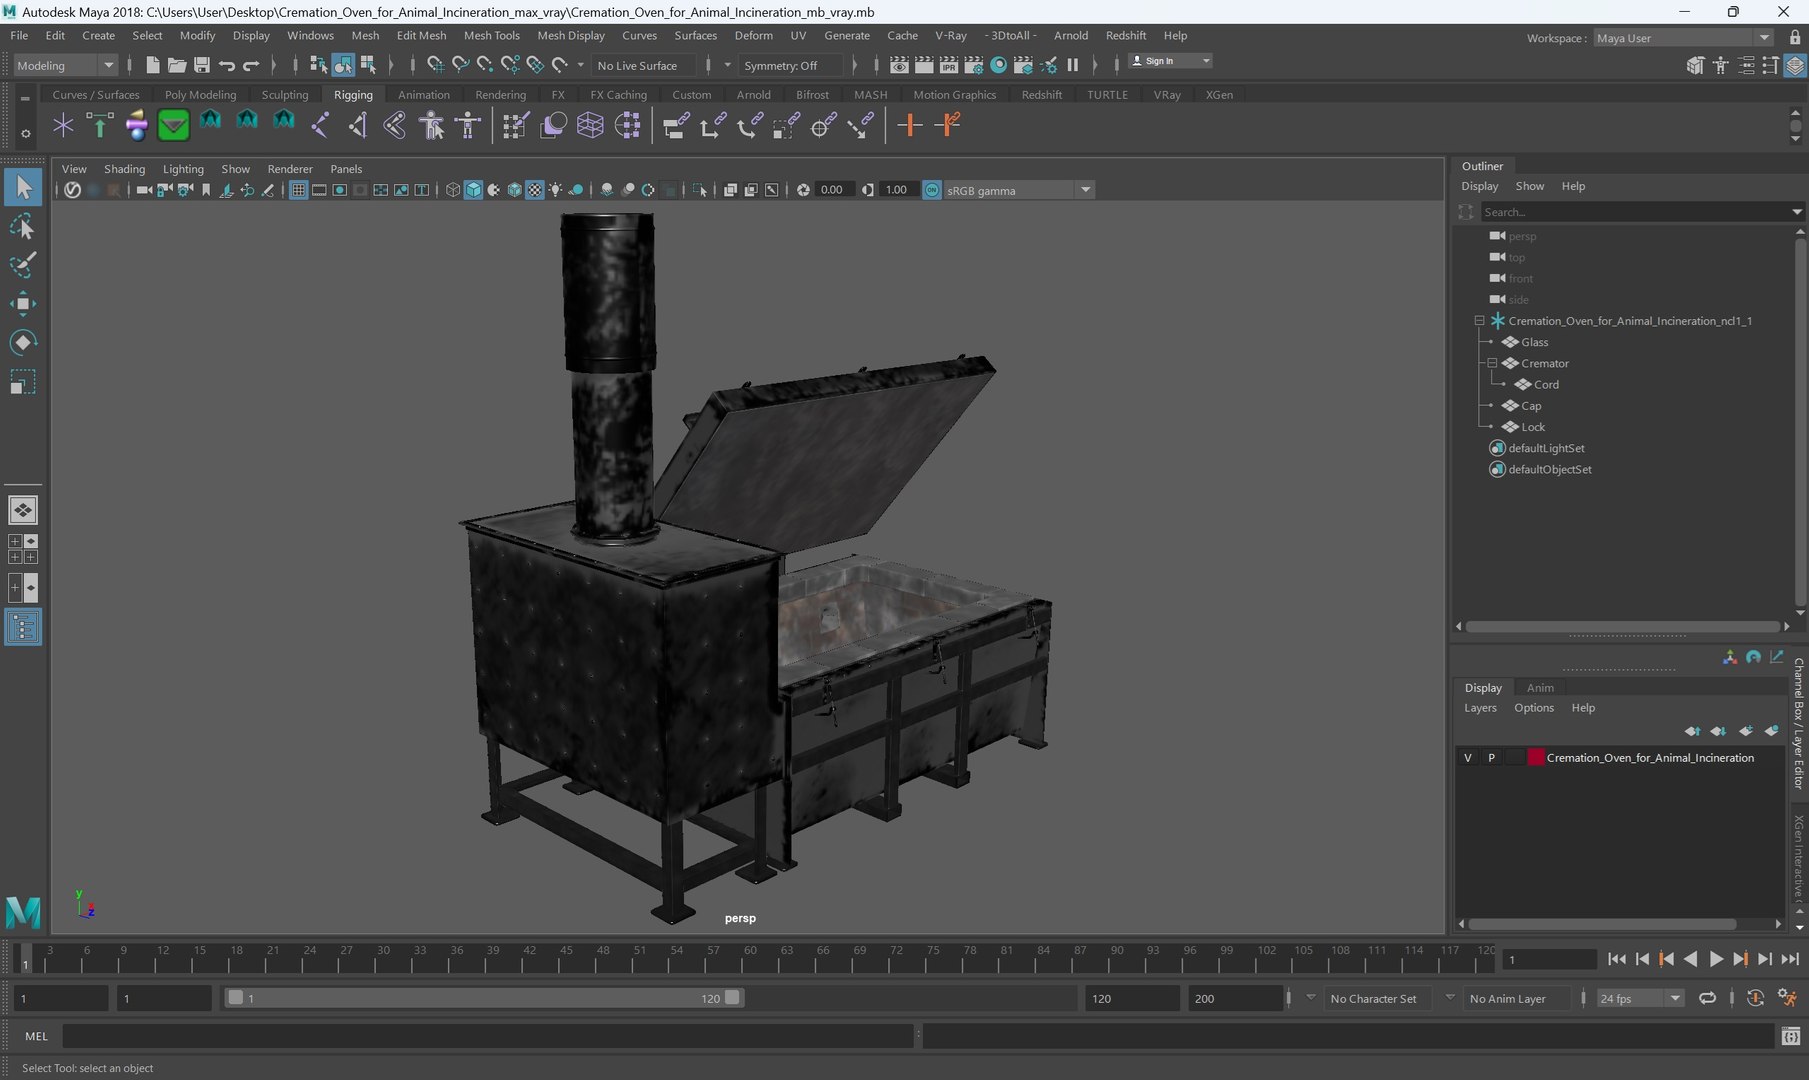Play the animation forwards

[1715, 959]
